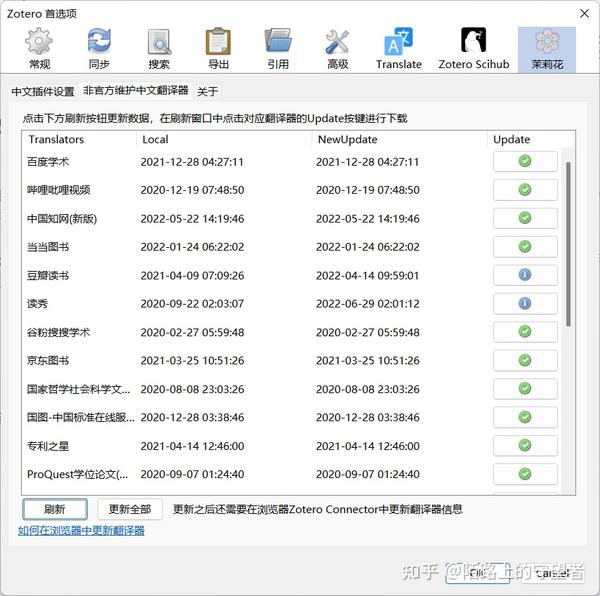This screenshot has width=600, height=596.
Task: Switch to the 关于 tab
Action: click(x=207, y=91)
